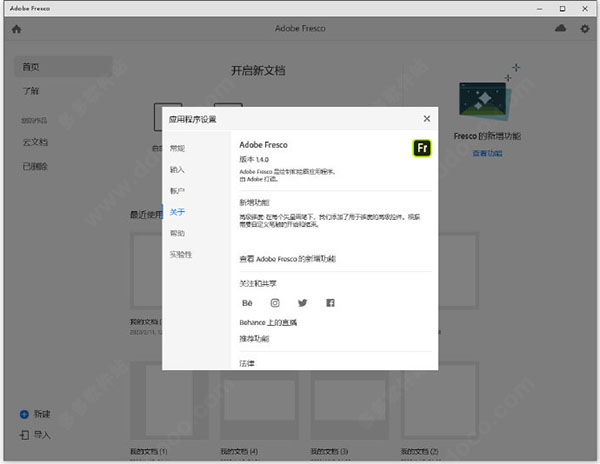
Task: Click 法律 section heading
Action: tap(247, 363)
